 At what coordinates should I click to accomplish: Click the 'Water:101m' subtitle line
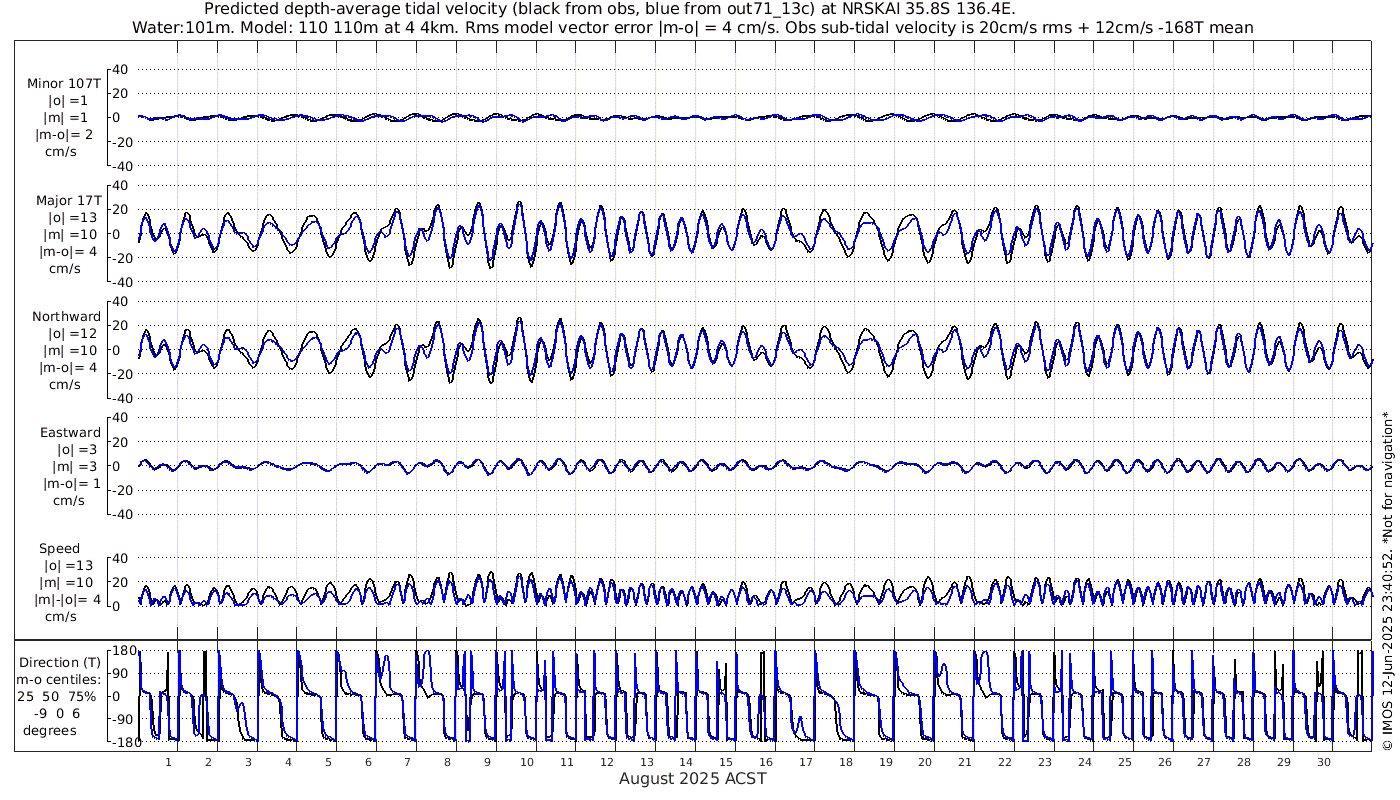pyautogui.click(x=692, y=27)
